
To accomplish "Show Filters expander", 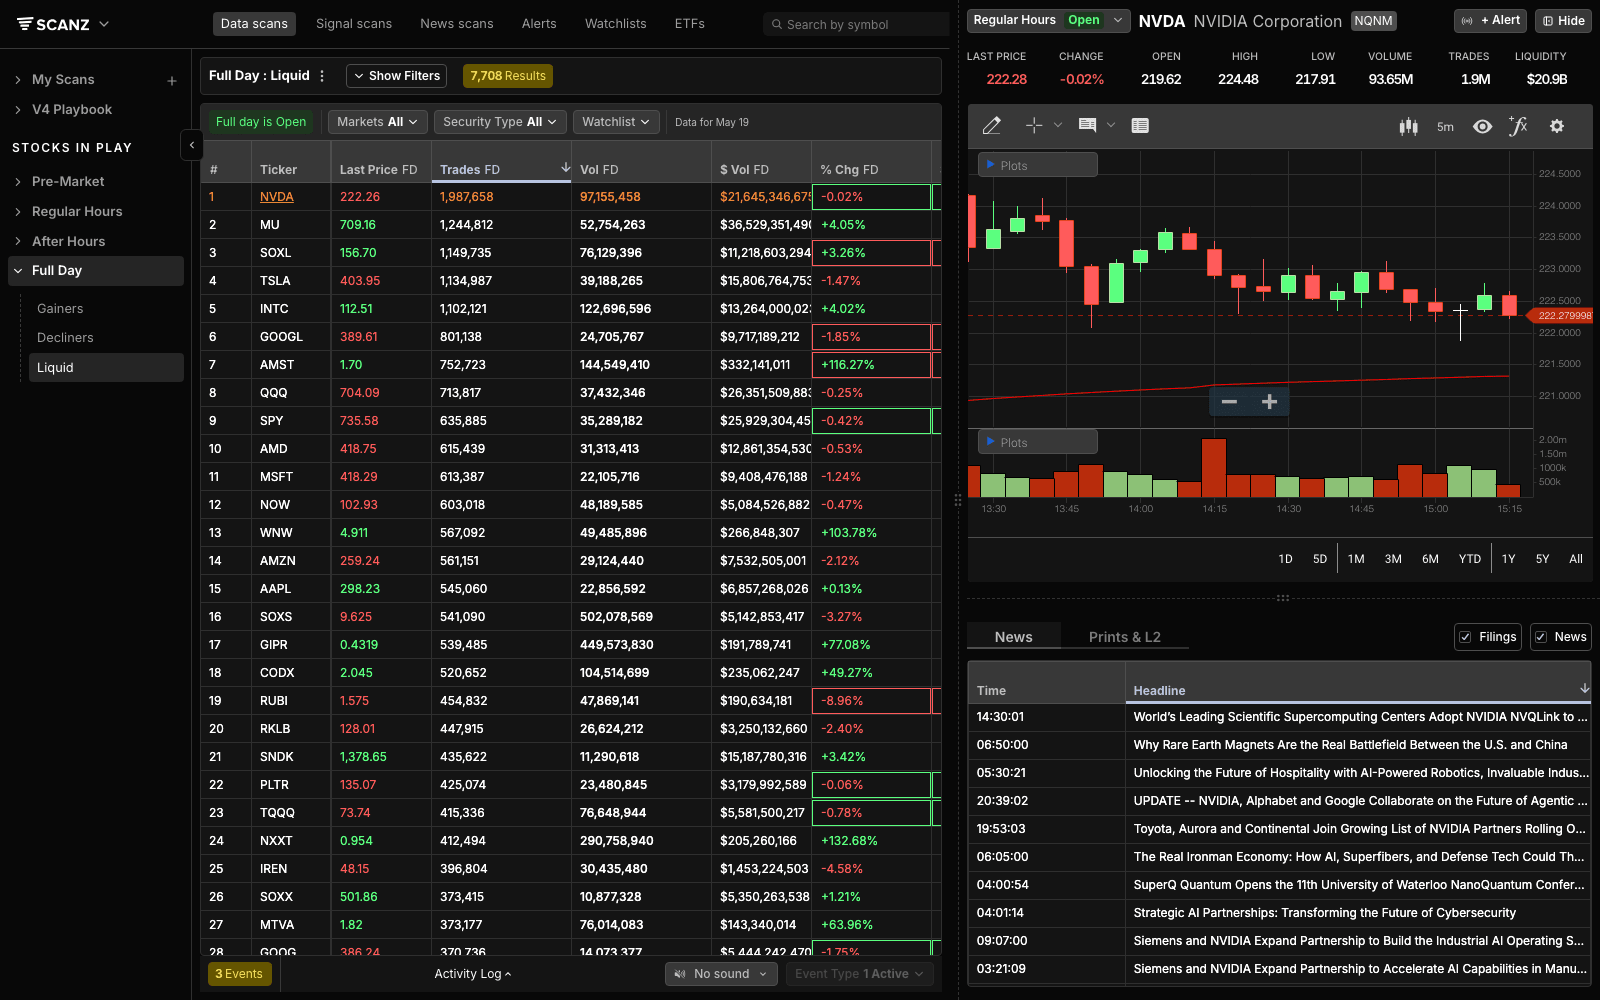I will tap(398, 76).
